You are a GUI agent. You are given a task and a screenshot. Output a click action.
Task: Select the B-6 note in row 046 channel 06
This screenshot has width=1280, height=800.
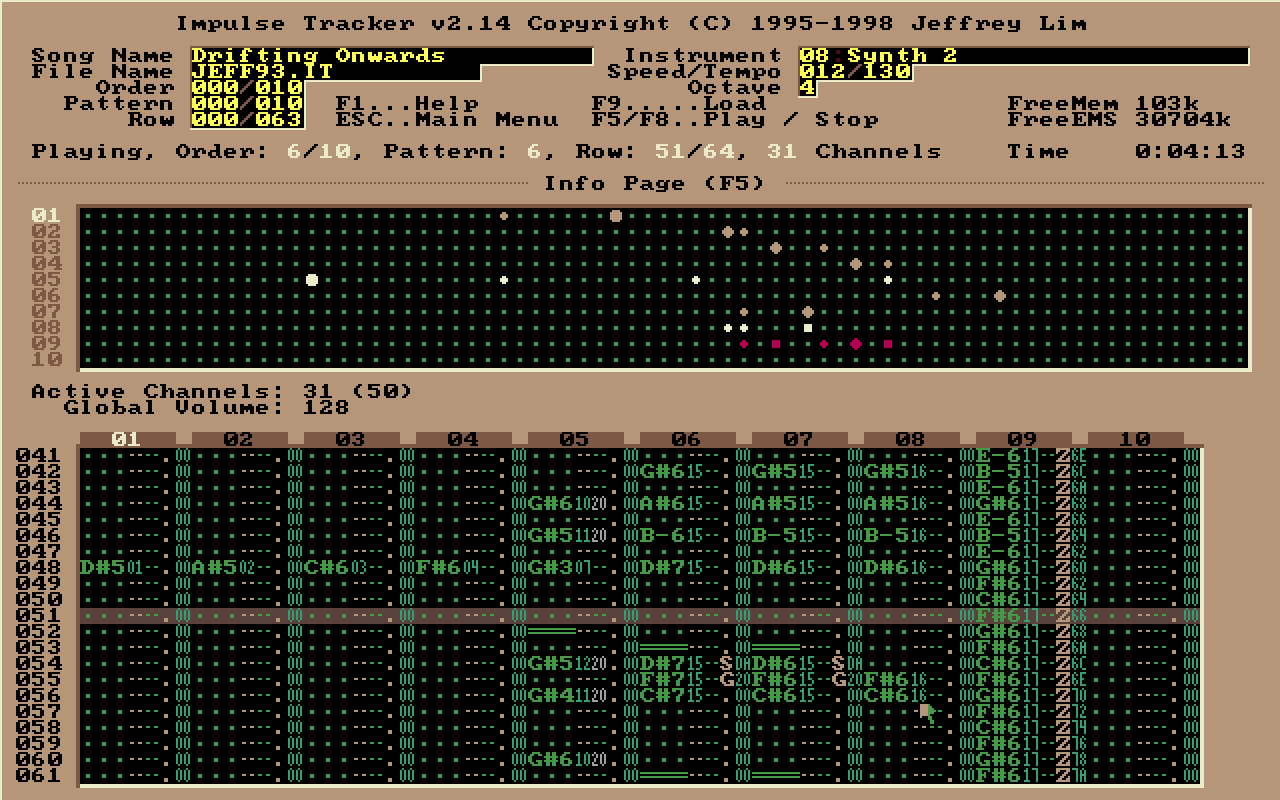point(663,536)
